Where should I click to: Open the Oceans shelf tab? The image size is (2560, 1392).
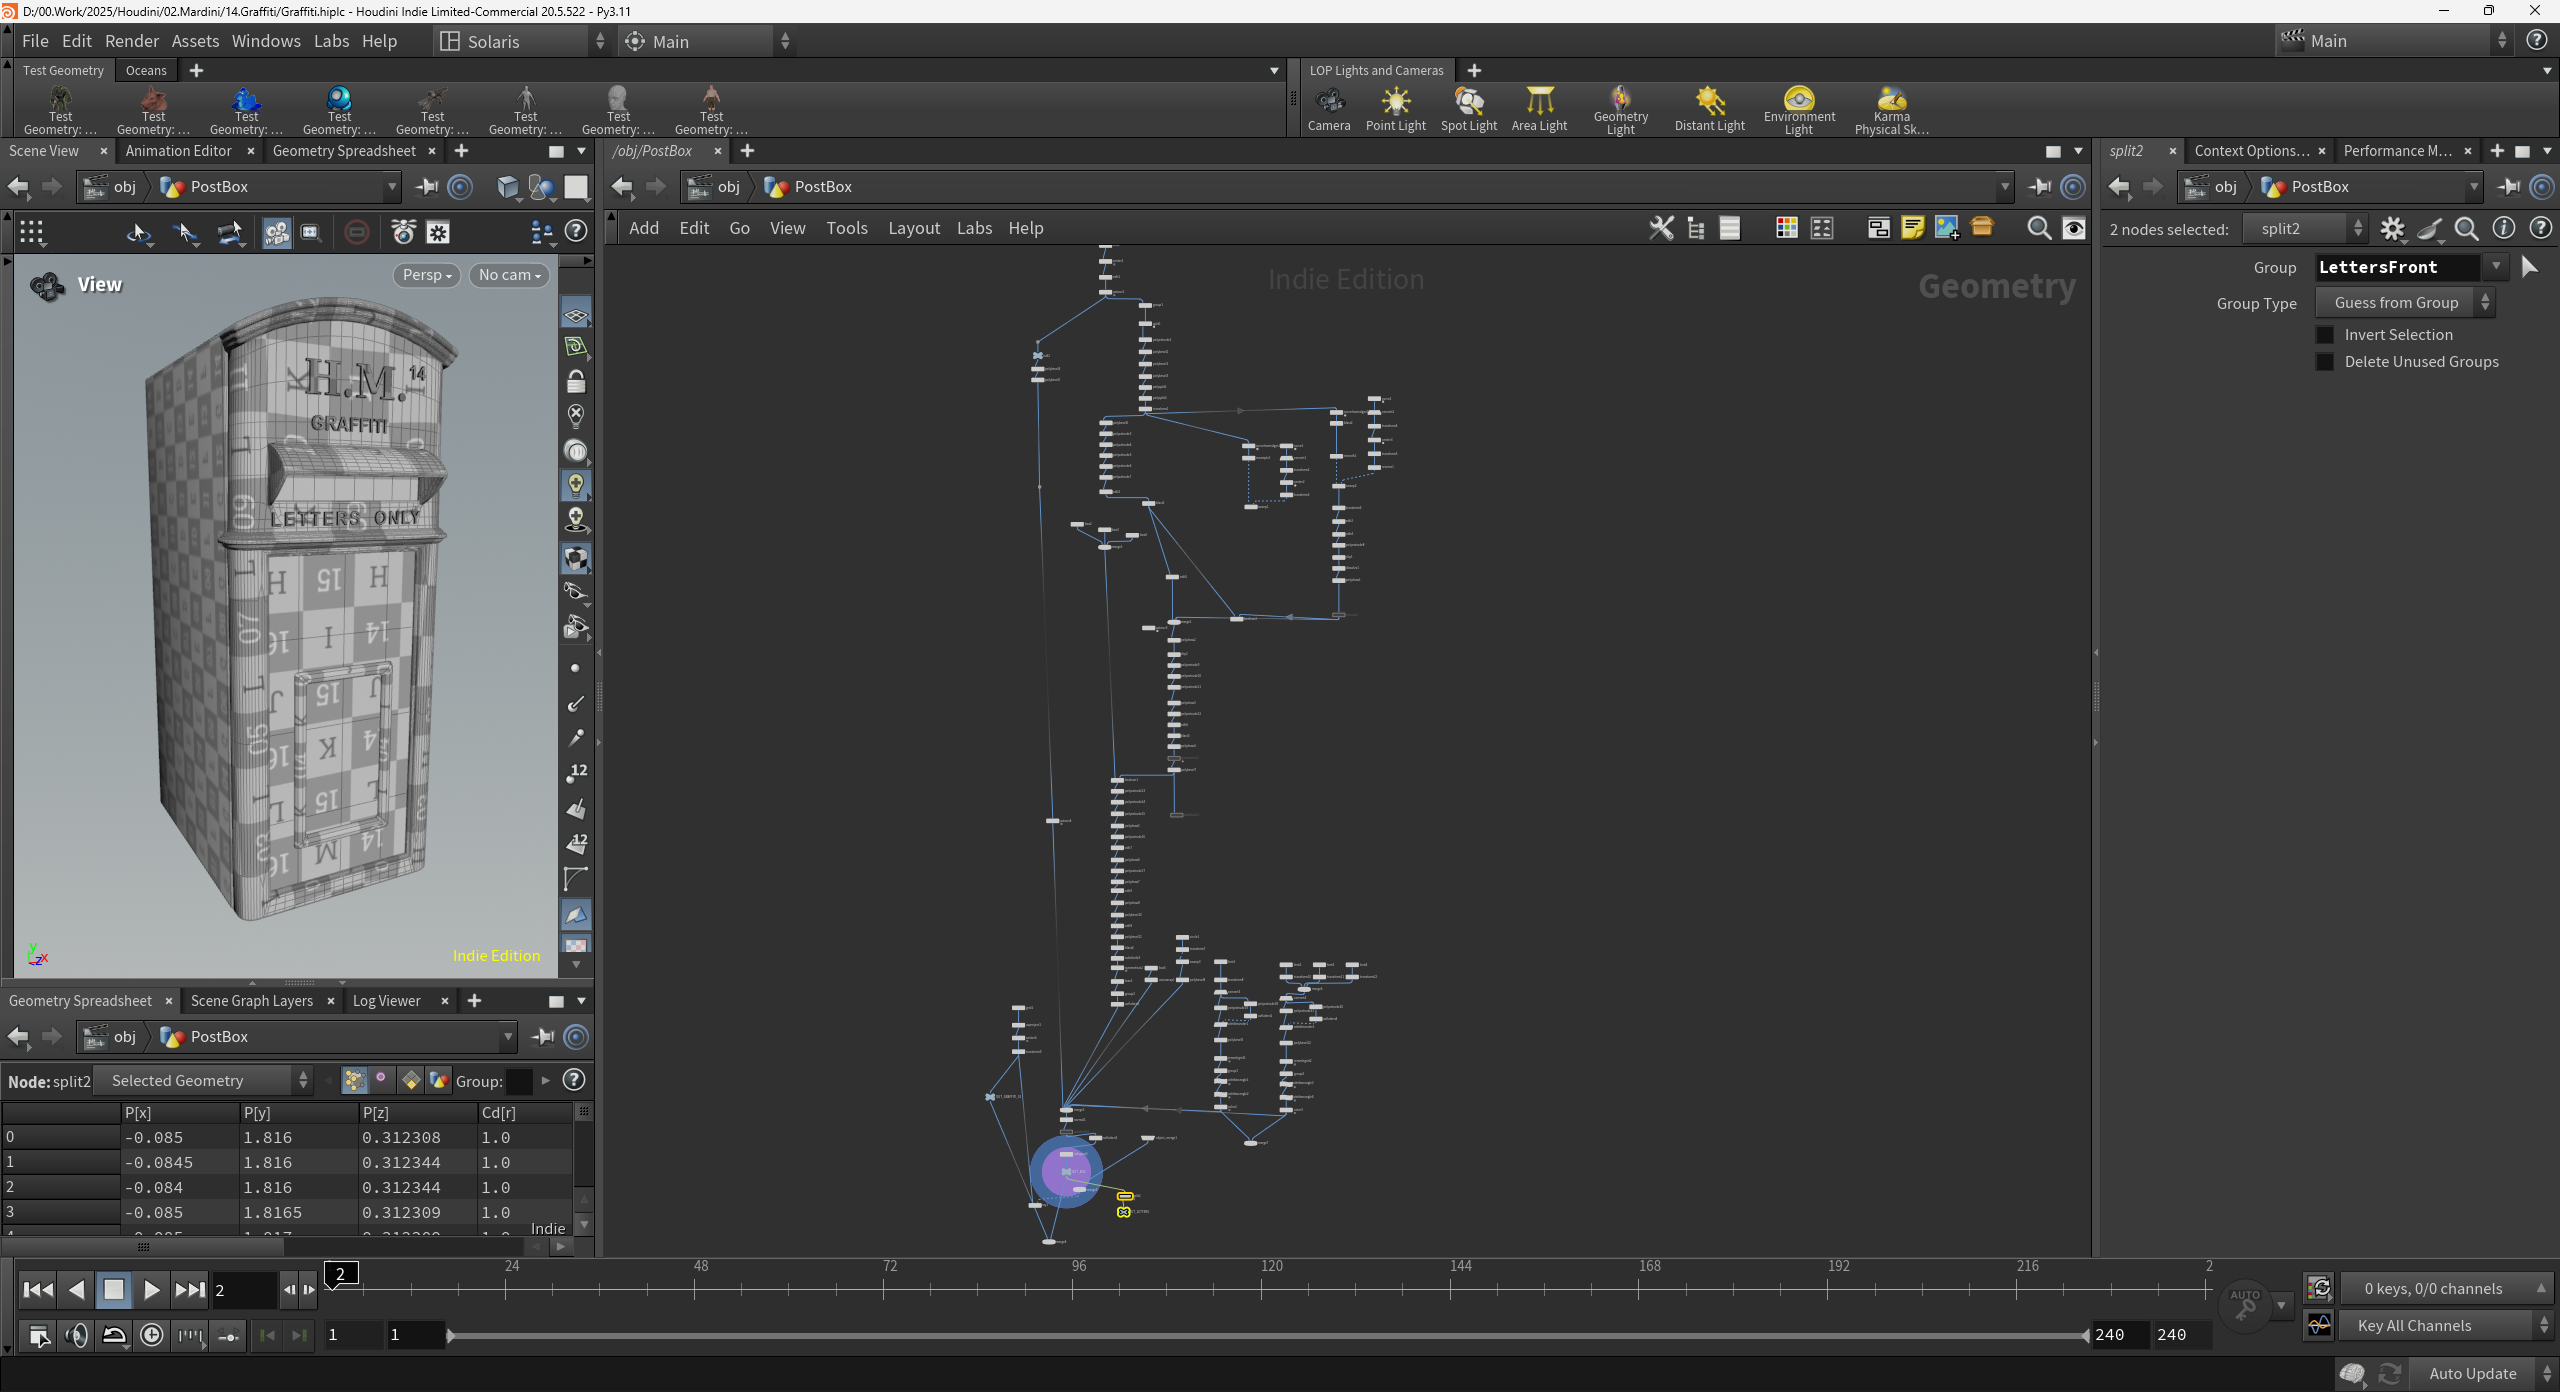(x=146, y=70)
